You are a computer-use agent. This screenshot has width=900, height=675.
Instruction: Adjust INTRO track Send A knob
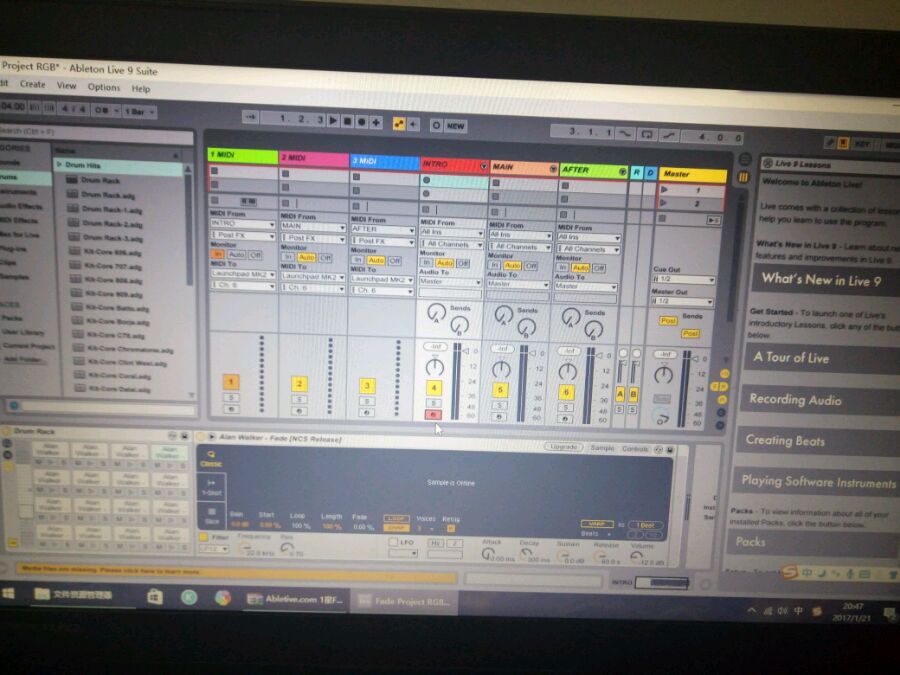click(x=436, y=313)
